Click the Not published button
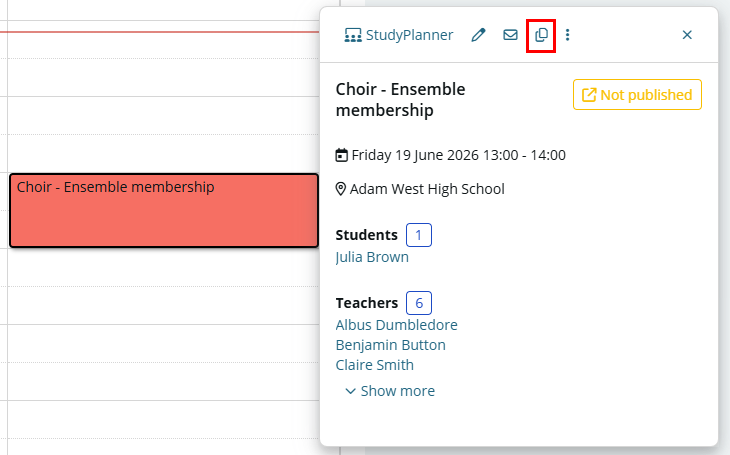Viewport: 730px width, 455px height. (637, 95)
